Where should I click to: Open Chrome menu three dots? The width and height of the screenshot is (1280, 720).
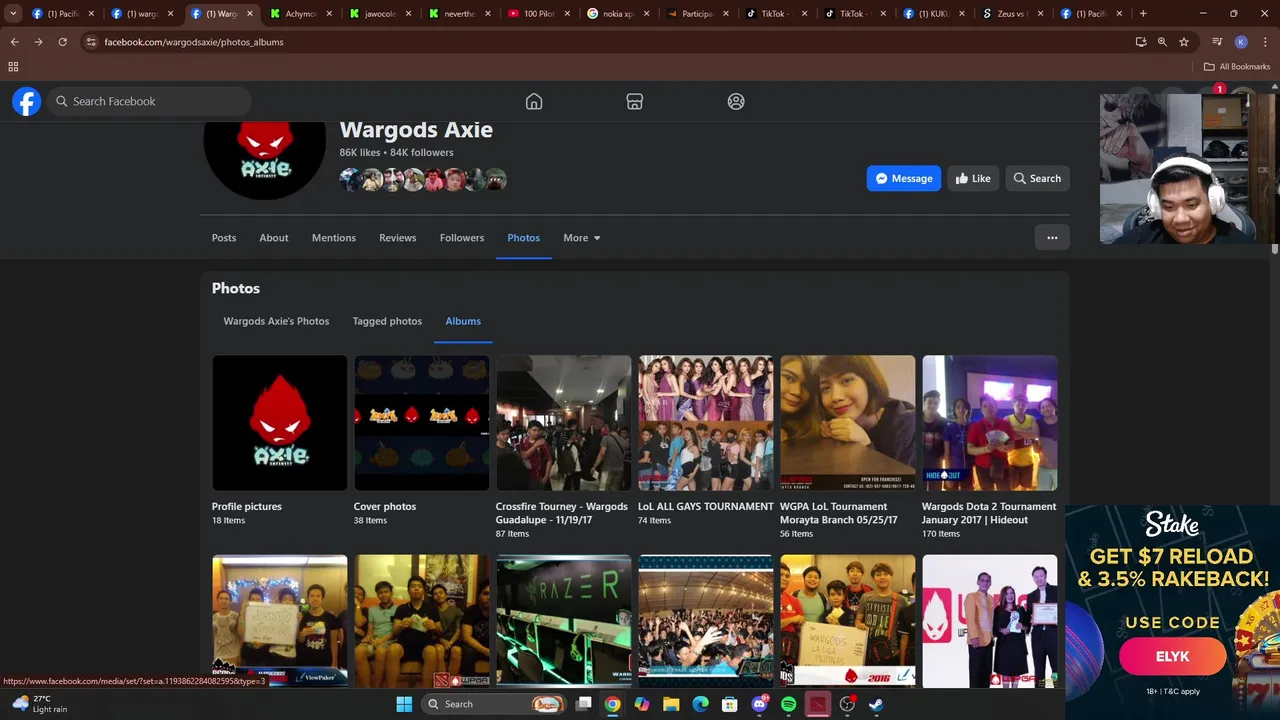point(1265,42)
